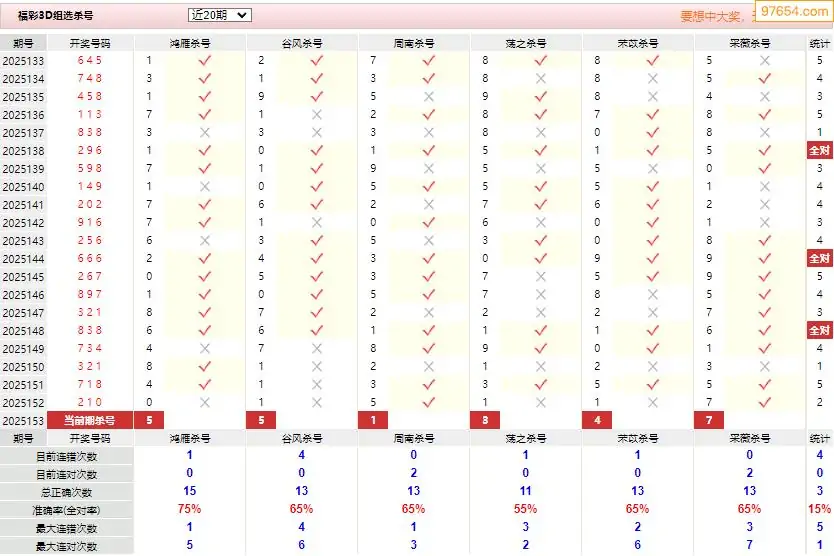Click the red box showing 4 in row 2025153
This screenshot has width=834, height=556.
click(x=597, y=420)
